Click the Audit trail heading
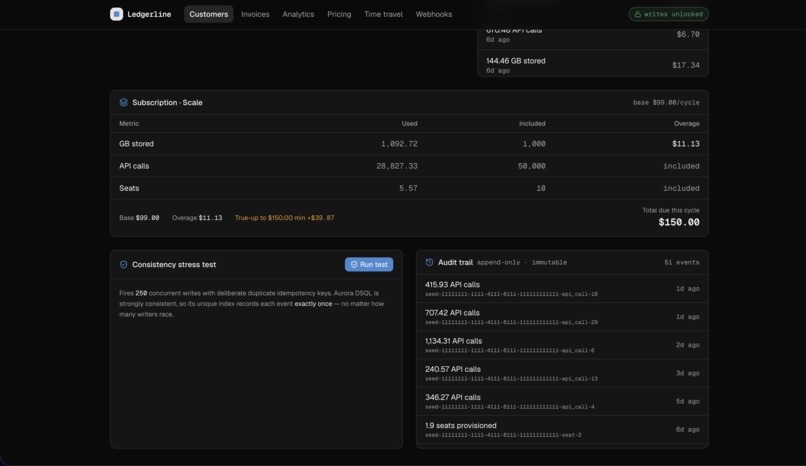Screen dimensions: 806x466 pyautogui.click(x=455, y=263)
